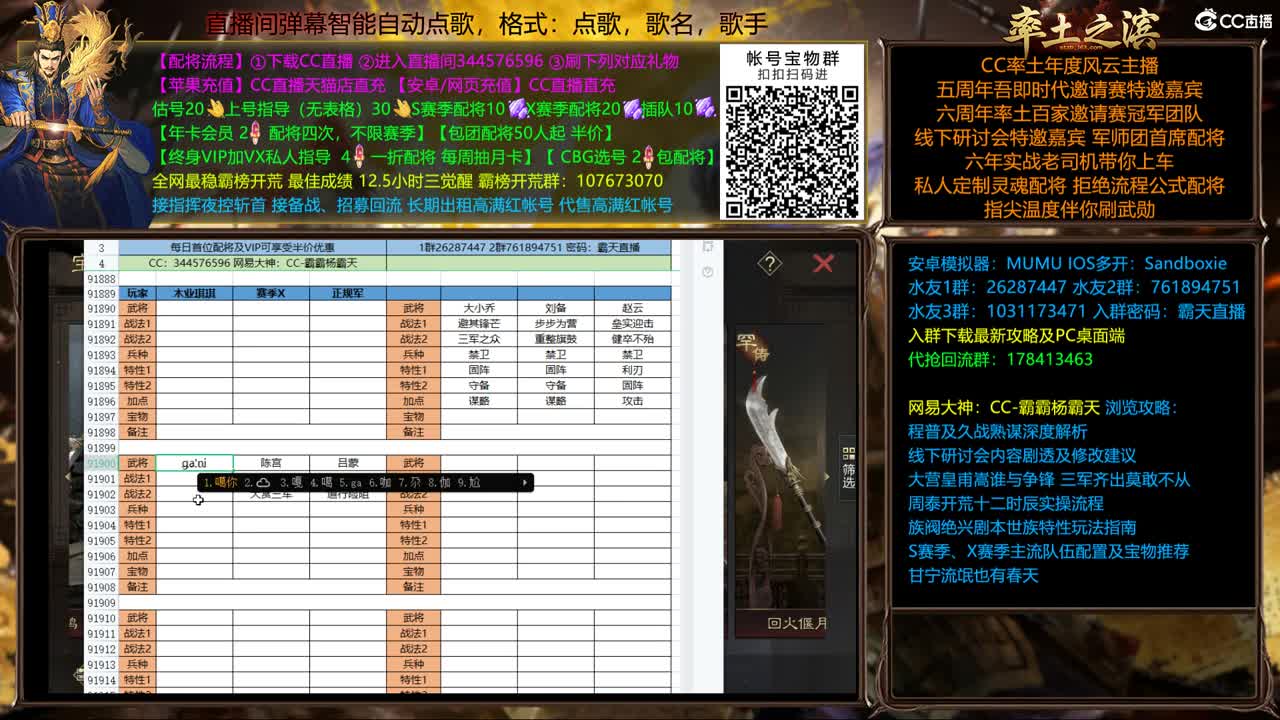
Task: Pick IME candidate 6.咖
Action: (380, 483)
